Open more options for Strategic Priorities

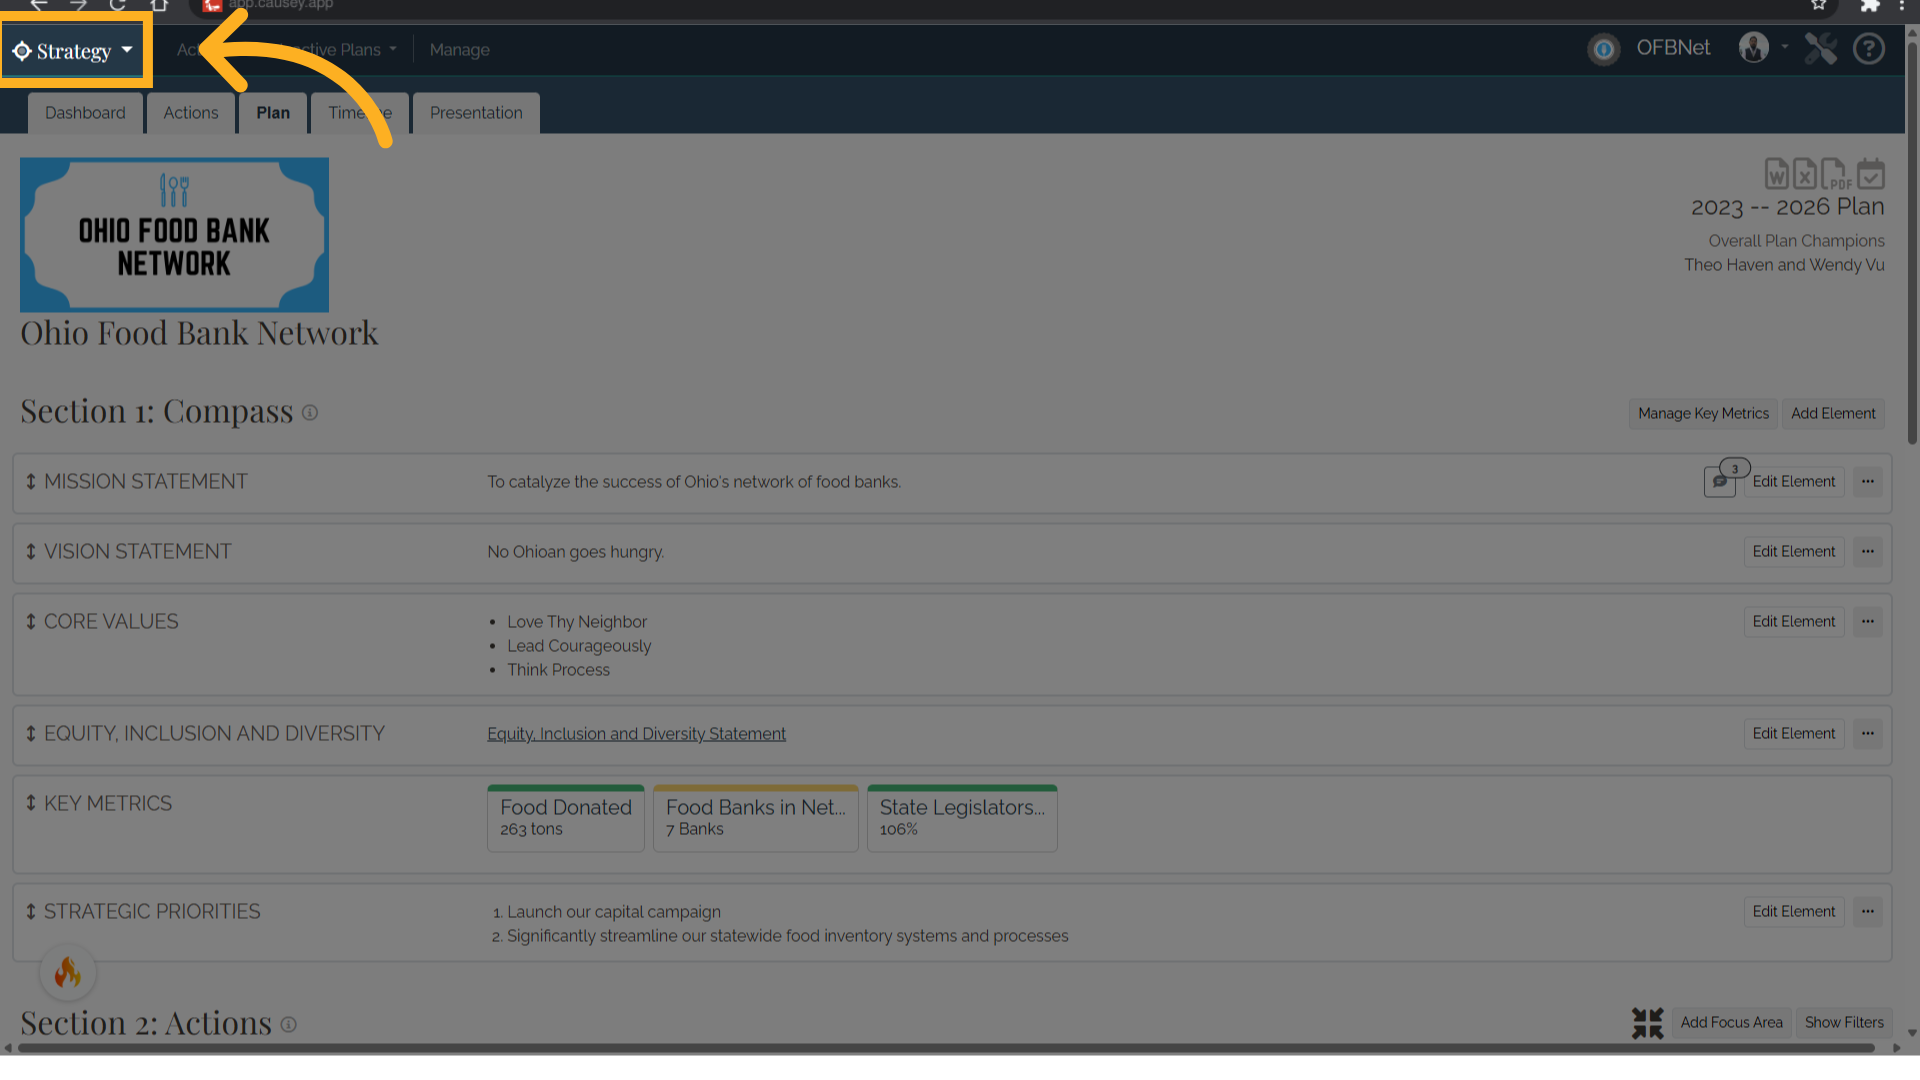point(1868,912)
